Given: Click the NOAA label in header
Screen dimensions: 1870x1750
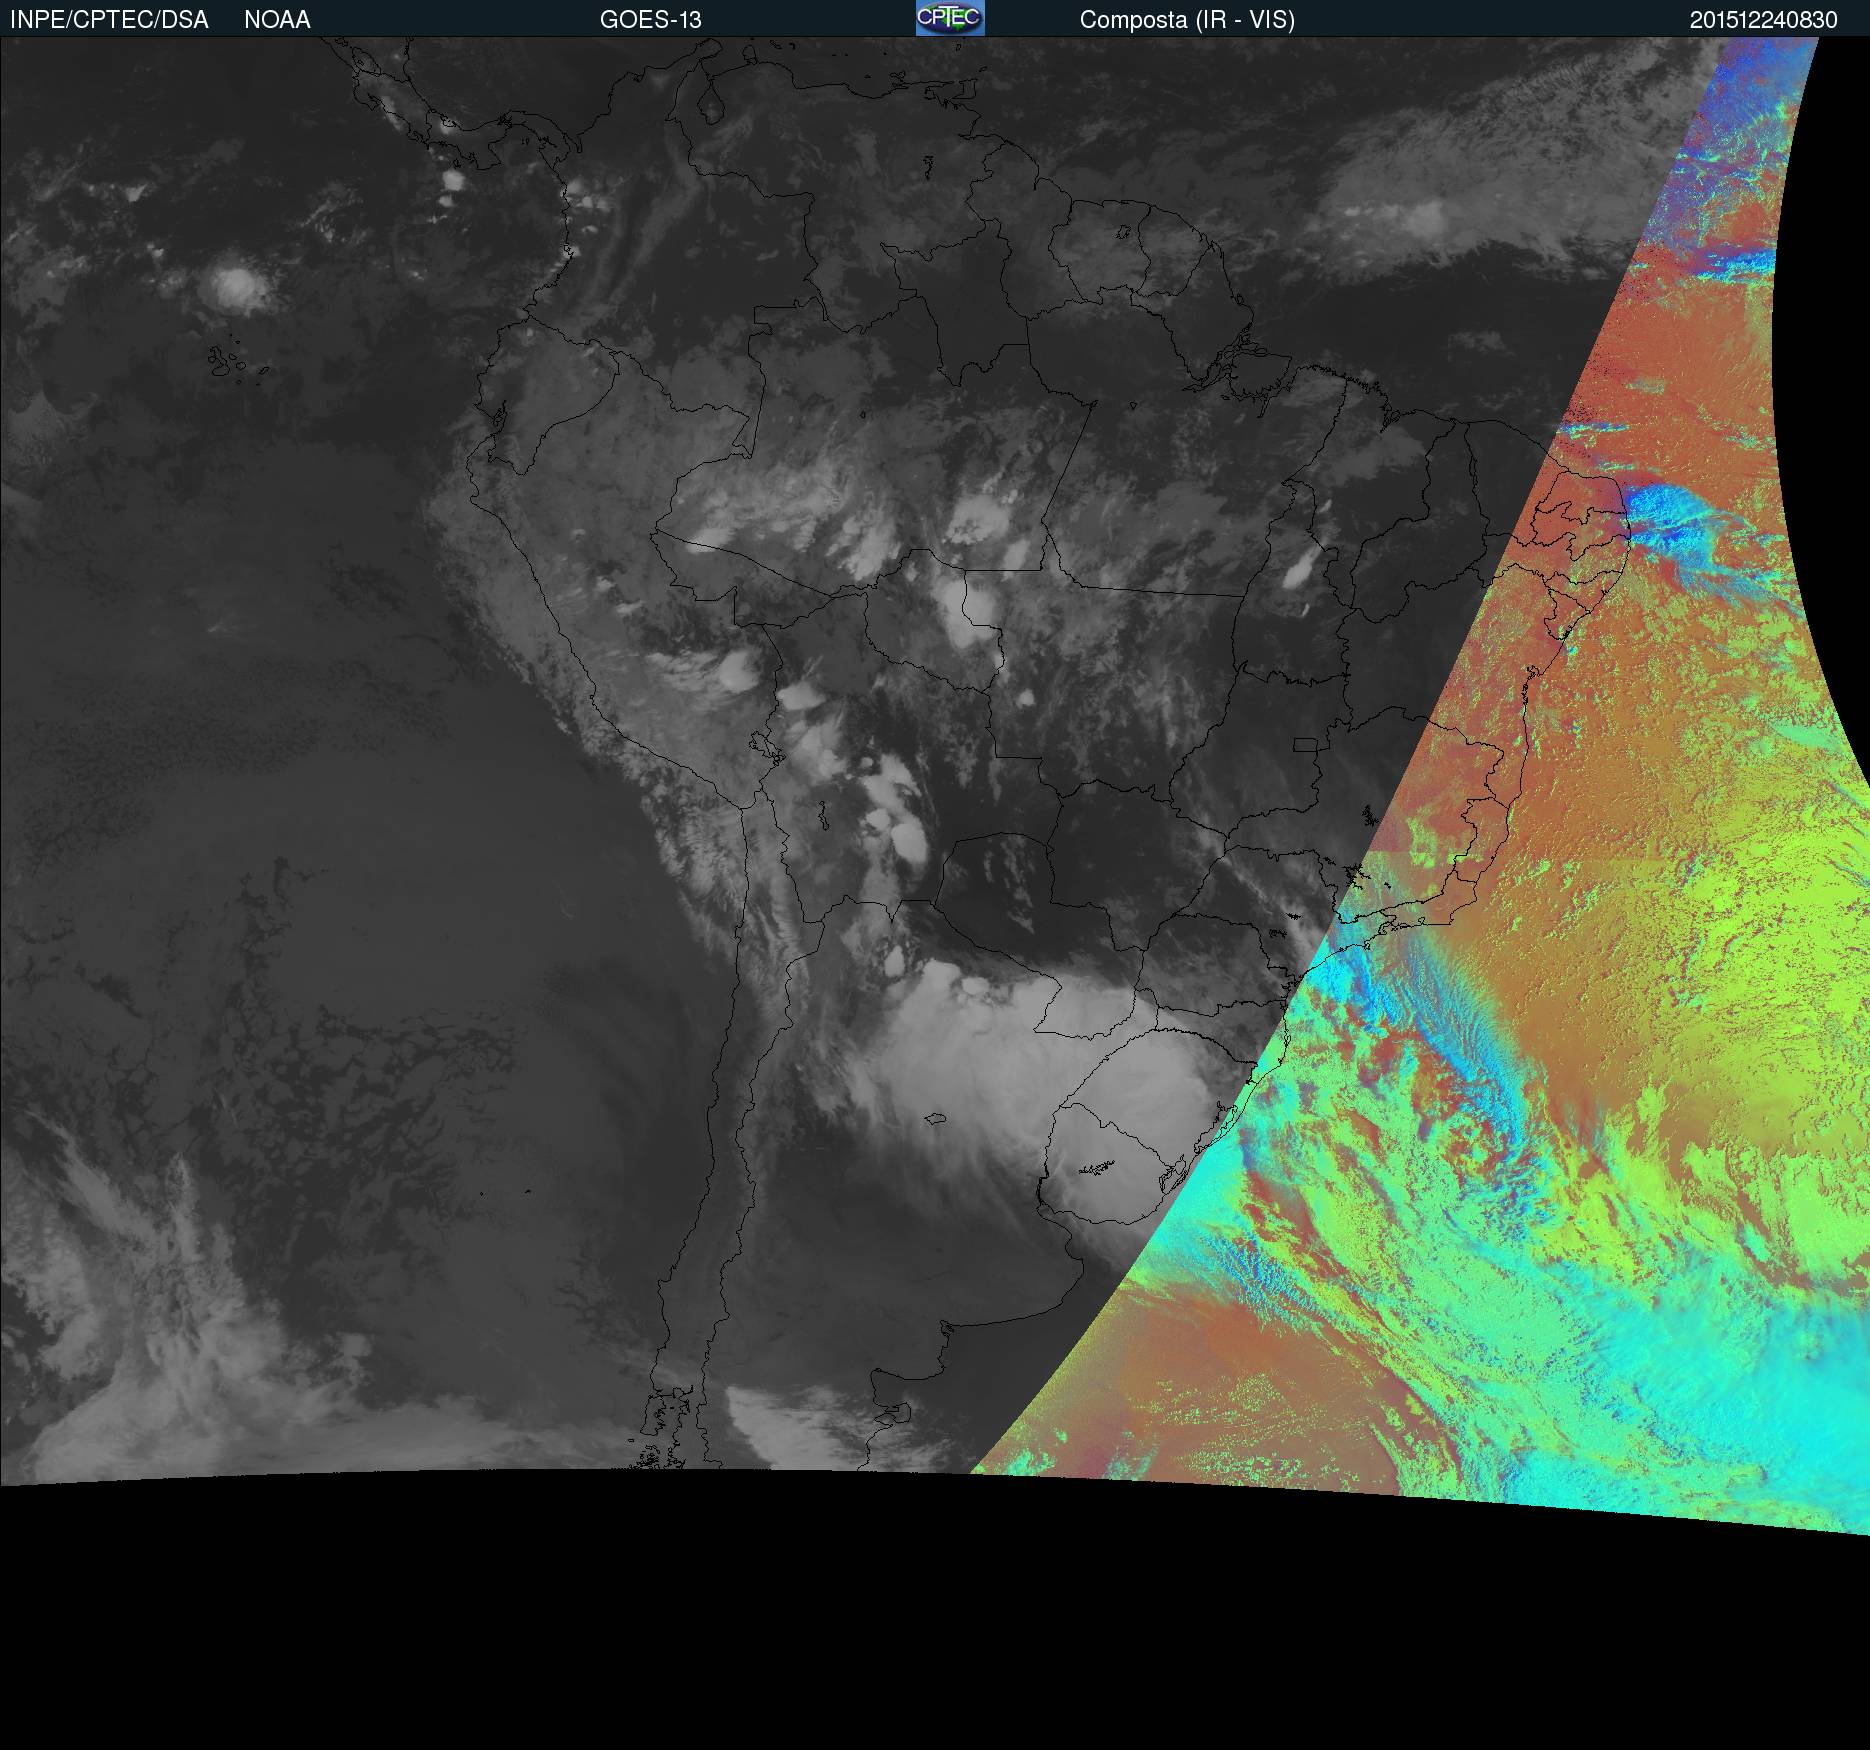Looking at the screenshot, I should [x=277, y=20].
